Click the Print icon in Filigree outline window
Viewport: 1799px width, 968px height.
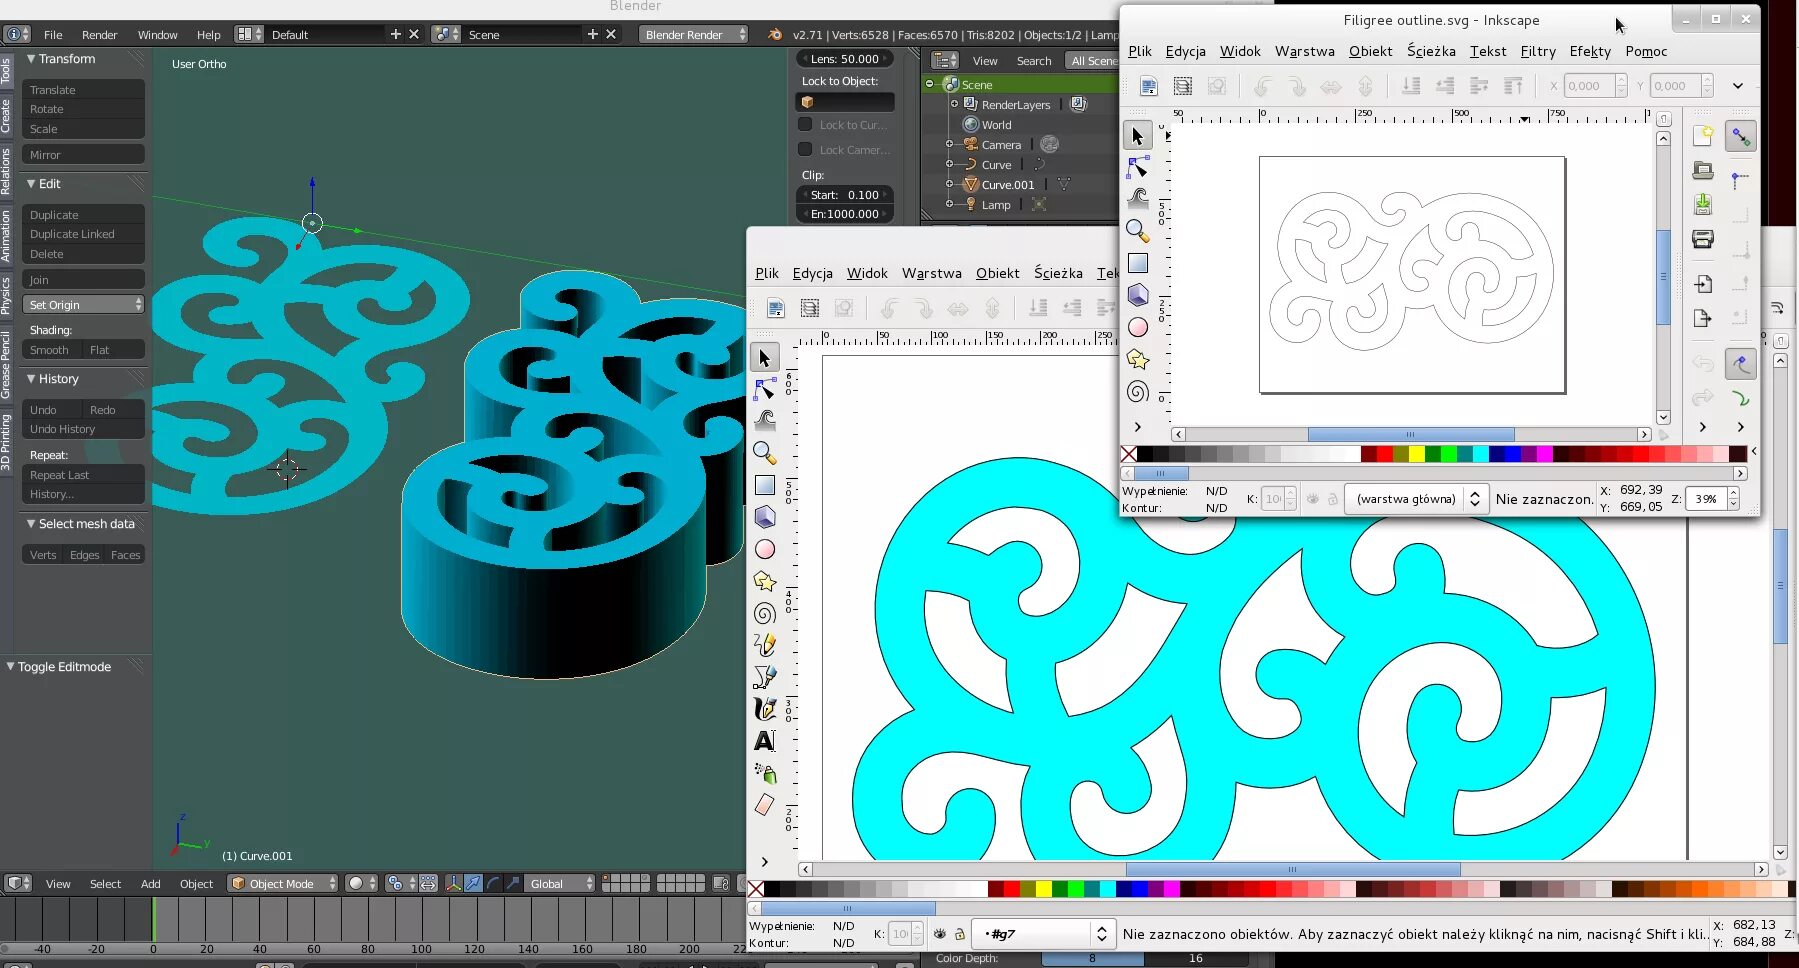[x=1703, y=239]
